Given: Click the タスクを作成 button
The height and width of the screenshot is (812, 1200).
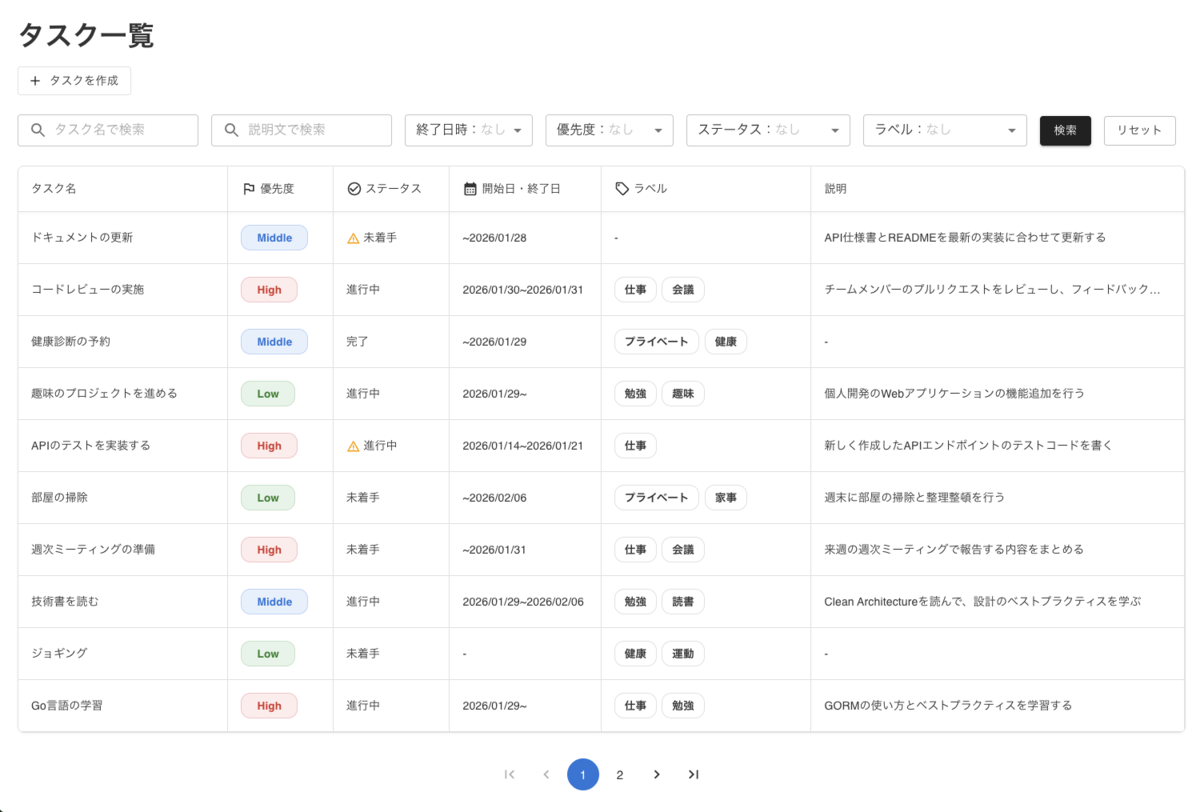Looking at the screenshot, I should point(74,81).
